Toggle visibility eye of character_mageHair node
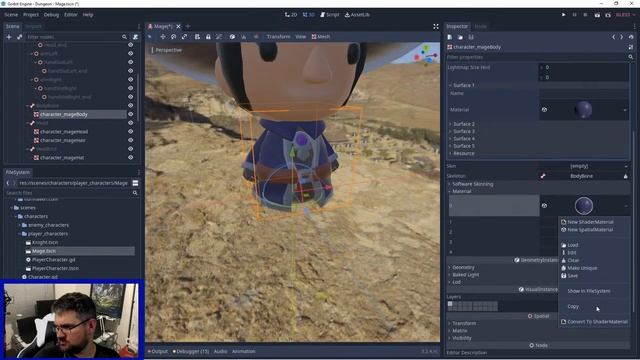Image resolution: width=640 pixels, height=360 pixels. tap(131, 140)
